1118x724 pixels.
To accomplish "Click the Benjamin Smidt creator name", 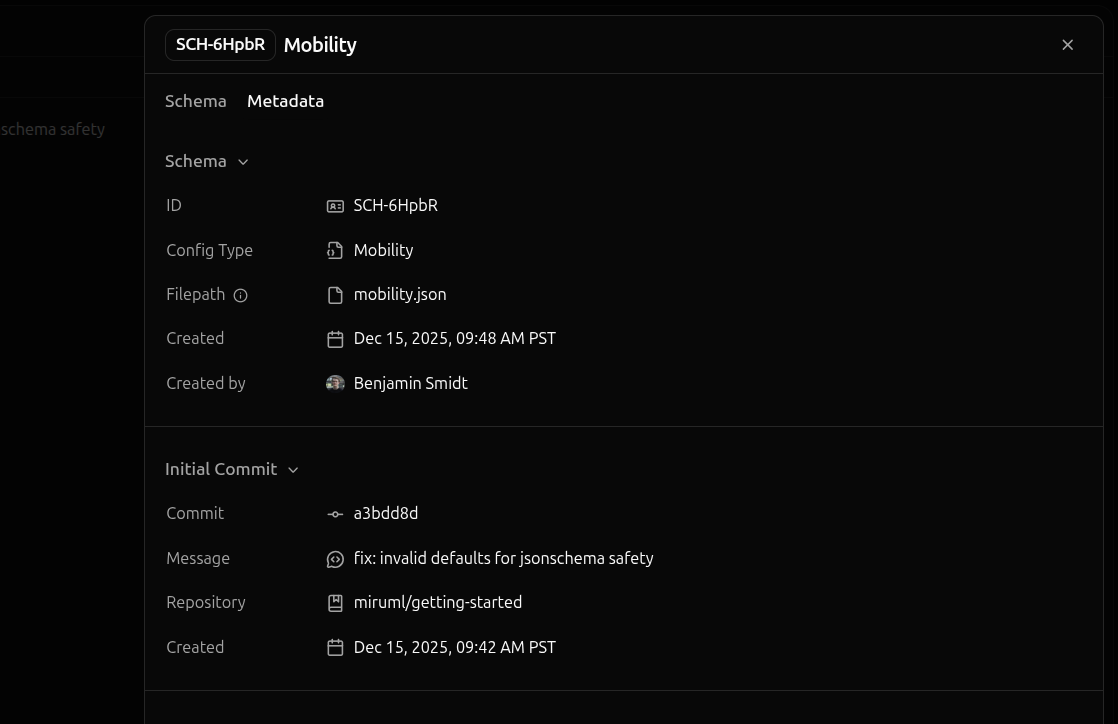I will [x=410, y=383].
